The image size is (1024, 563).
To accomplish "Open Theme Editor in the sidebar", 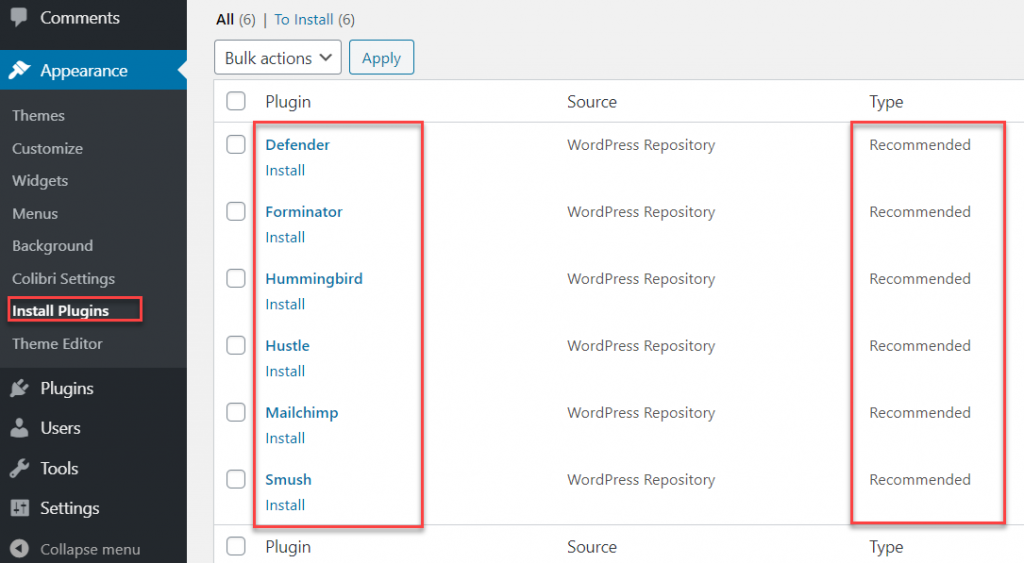I will click(57, 344).
